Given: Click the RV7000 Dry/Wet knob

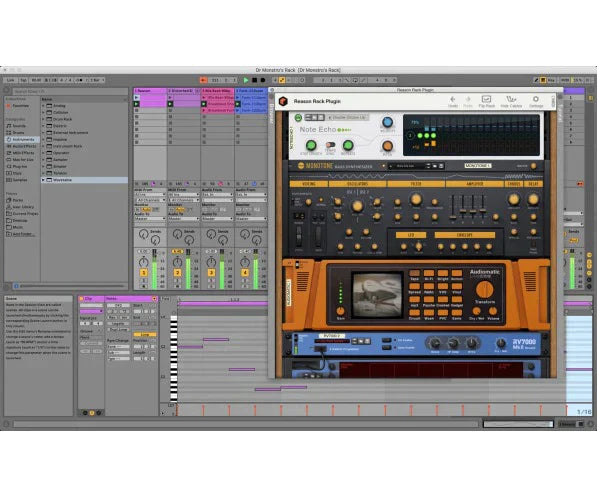Looking at the screenshot, I should click(501, 343).
